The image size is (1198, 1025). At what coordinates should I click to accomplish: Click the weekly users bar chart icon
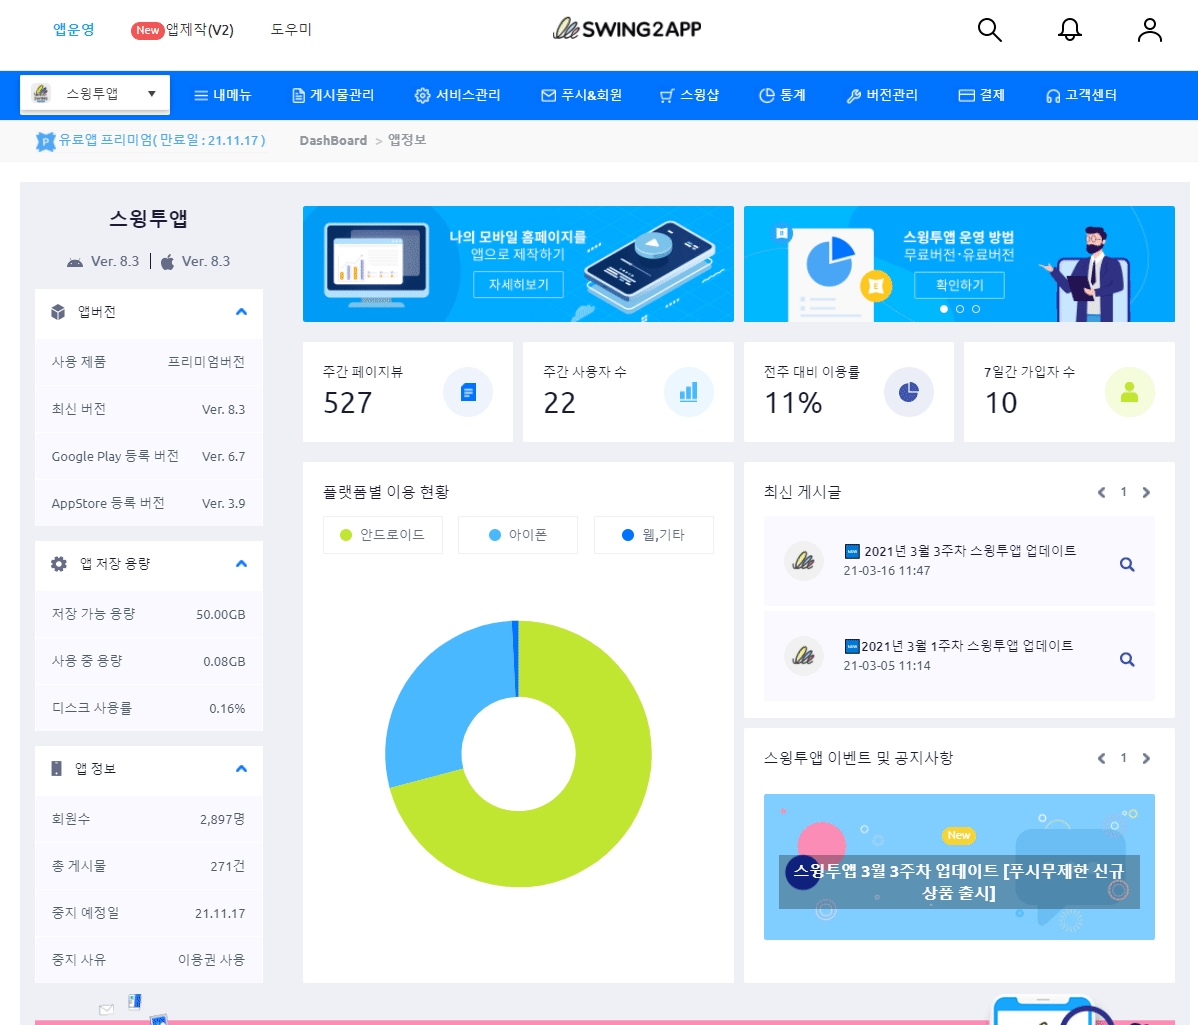688,392
